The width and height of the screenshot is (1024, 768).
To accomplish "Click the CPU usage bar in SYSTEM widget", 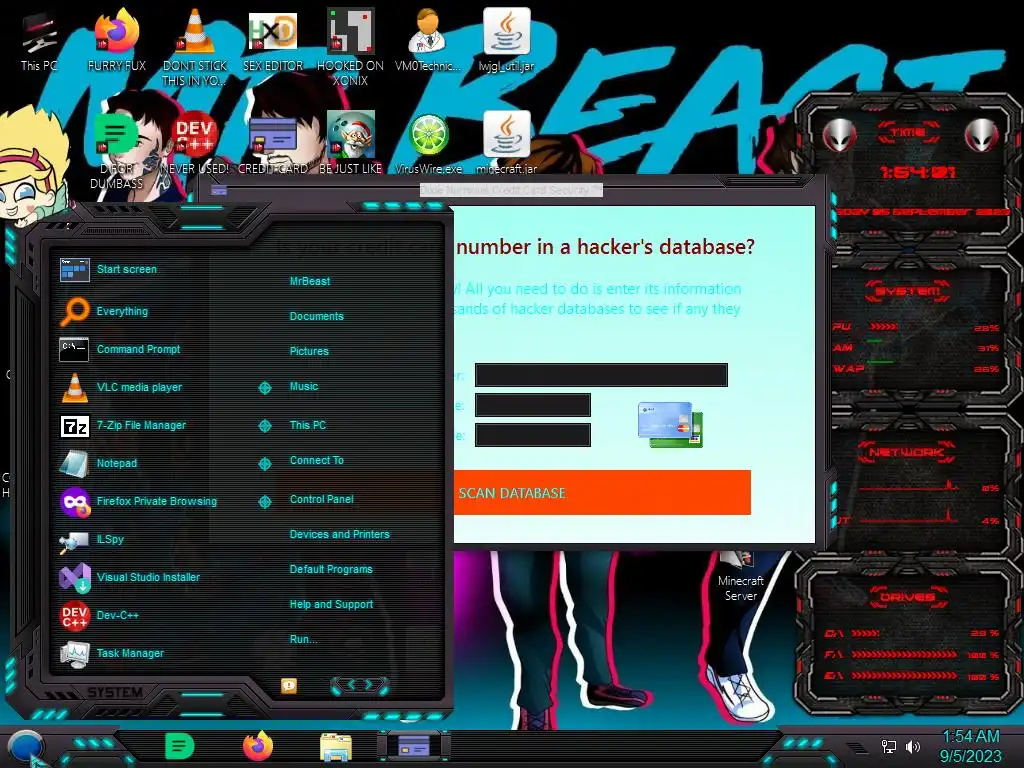I will click(884, 327).
